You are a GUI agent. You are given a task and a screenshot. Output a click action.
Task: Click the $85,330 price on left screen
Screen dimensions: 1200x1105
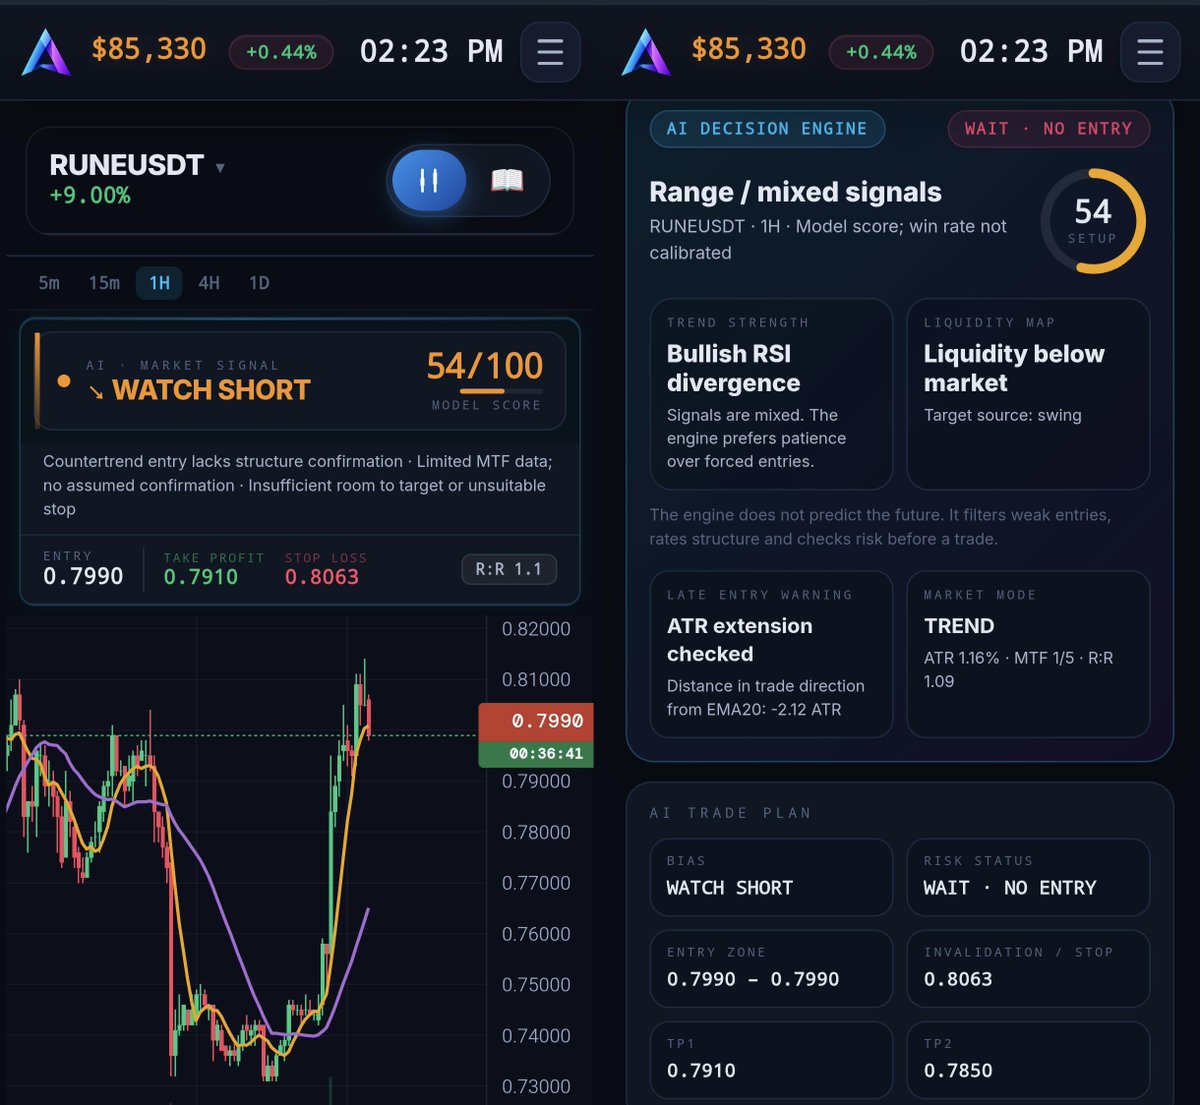pos(149,49)
